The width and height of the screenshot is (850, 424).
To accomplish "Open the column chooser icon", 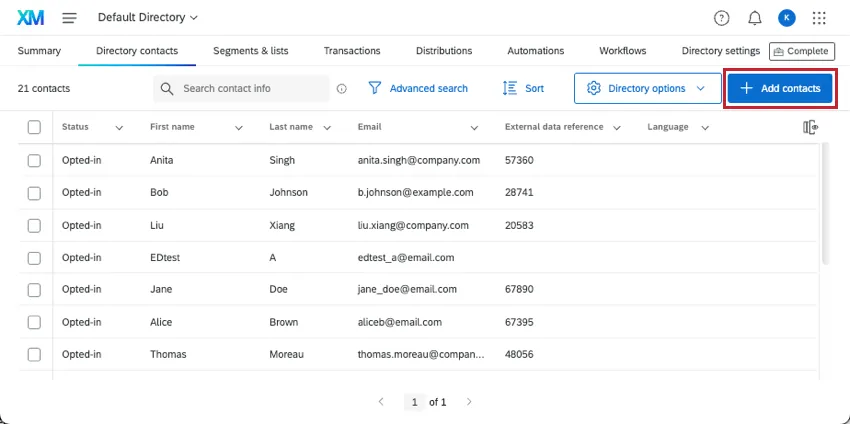I will click(x=811, y=127).
